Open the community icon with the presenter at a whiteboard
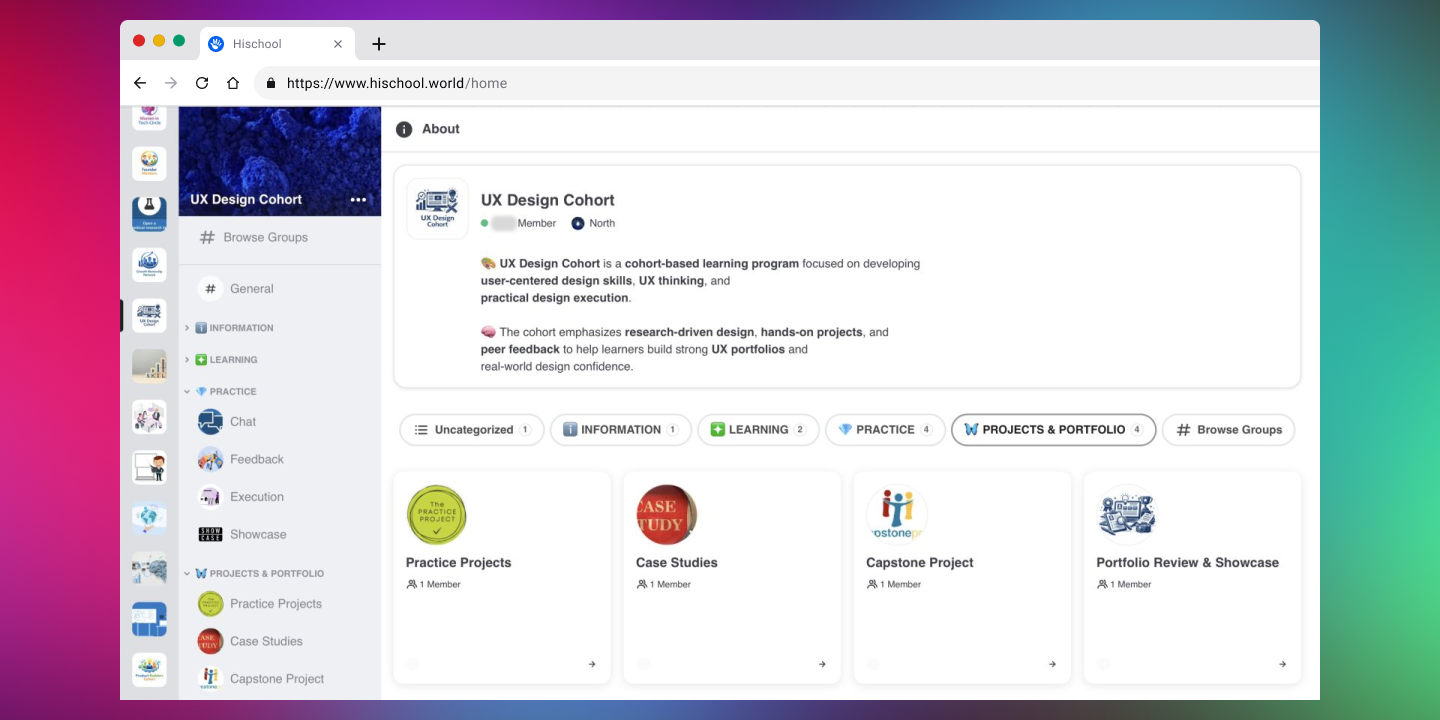Viewport: 1440px width, 720px height. click(x=149, y=467)
